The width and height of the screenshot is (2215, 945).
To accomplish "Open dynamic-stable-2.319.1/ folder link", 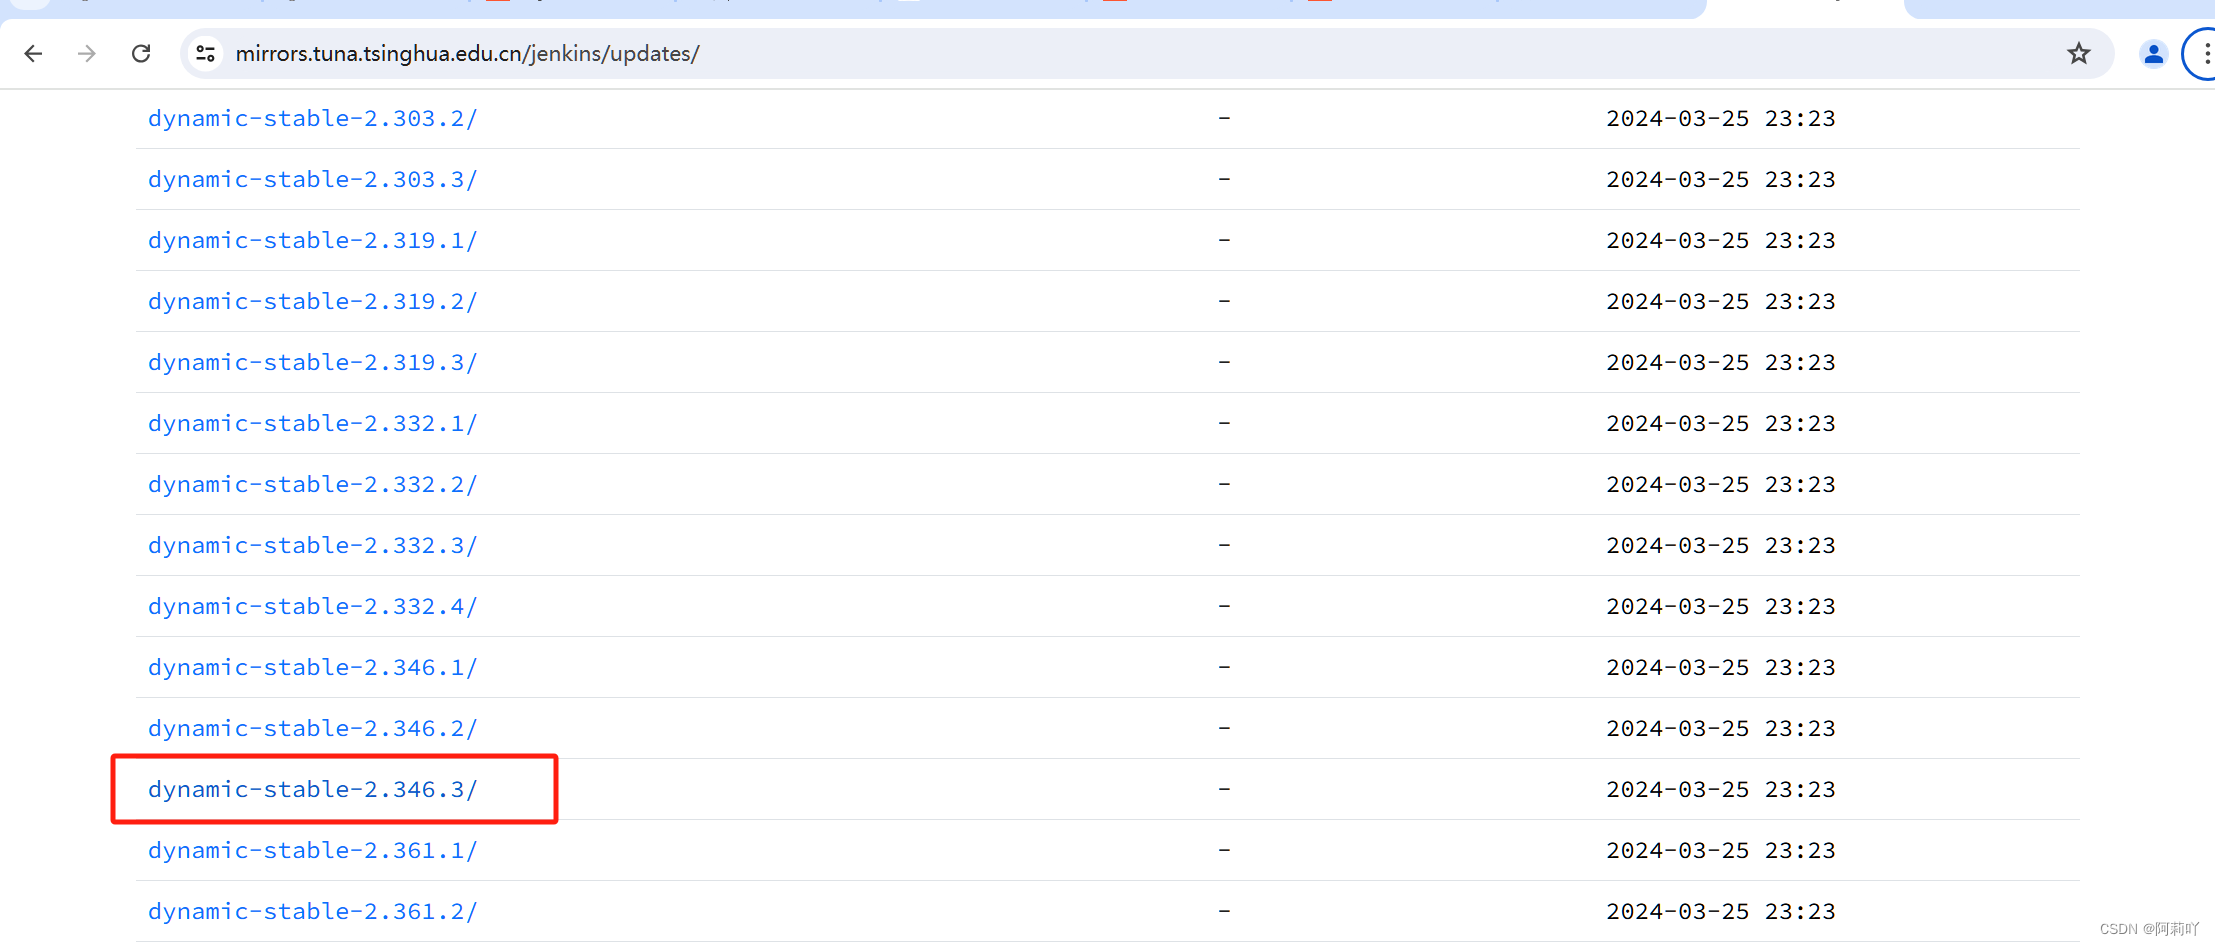I will [x=313, y=240].
